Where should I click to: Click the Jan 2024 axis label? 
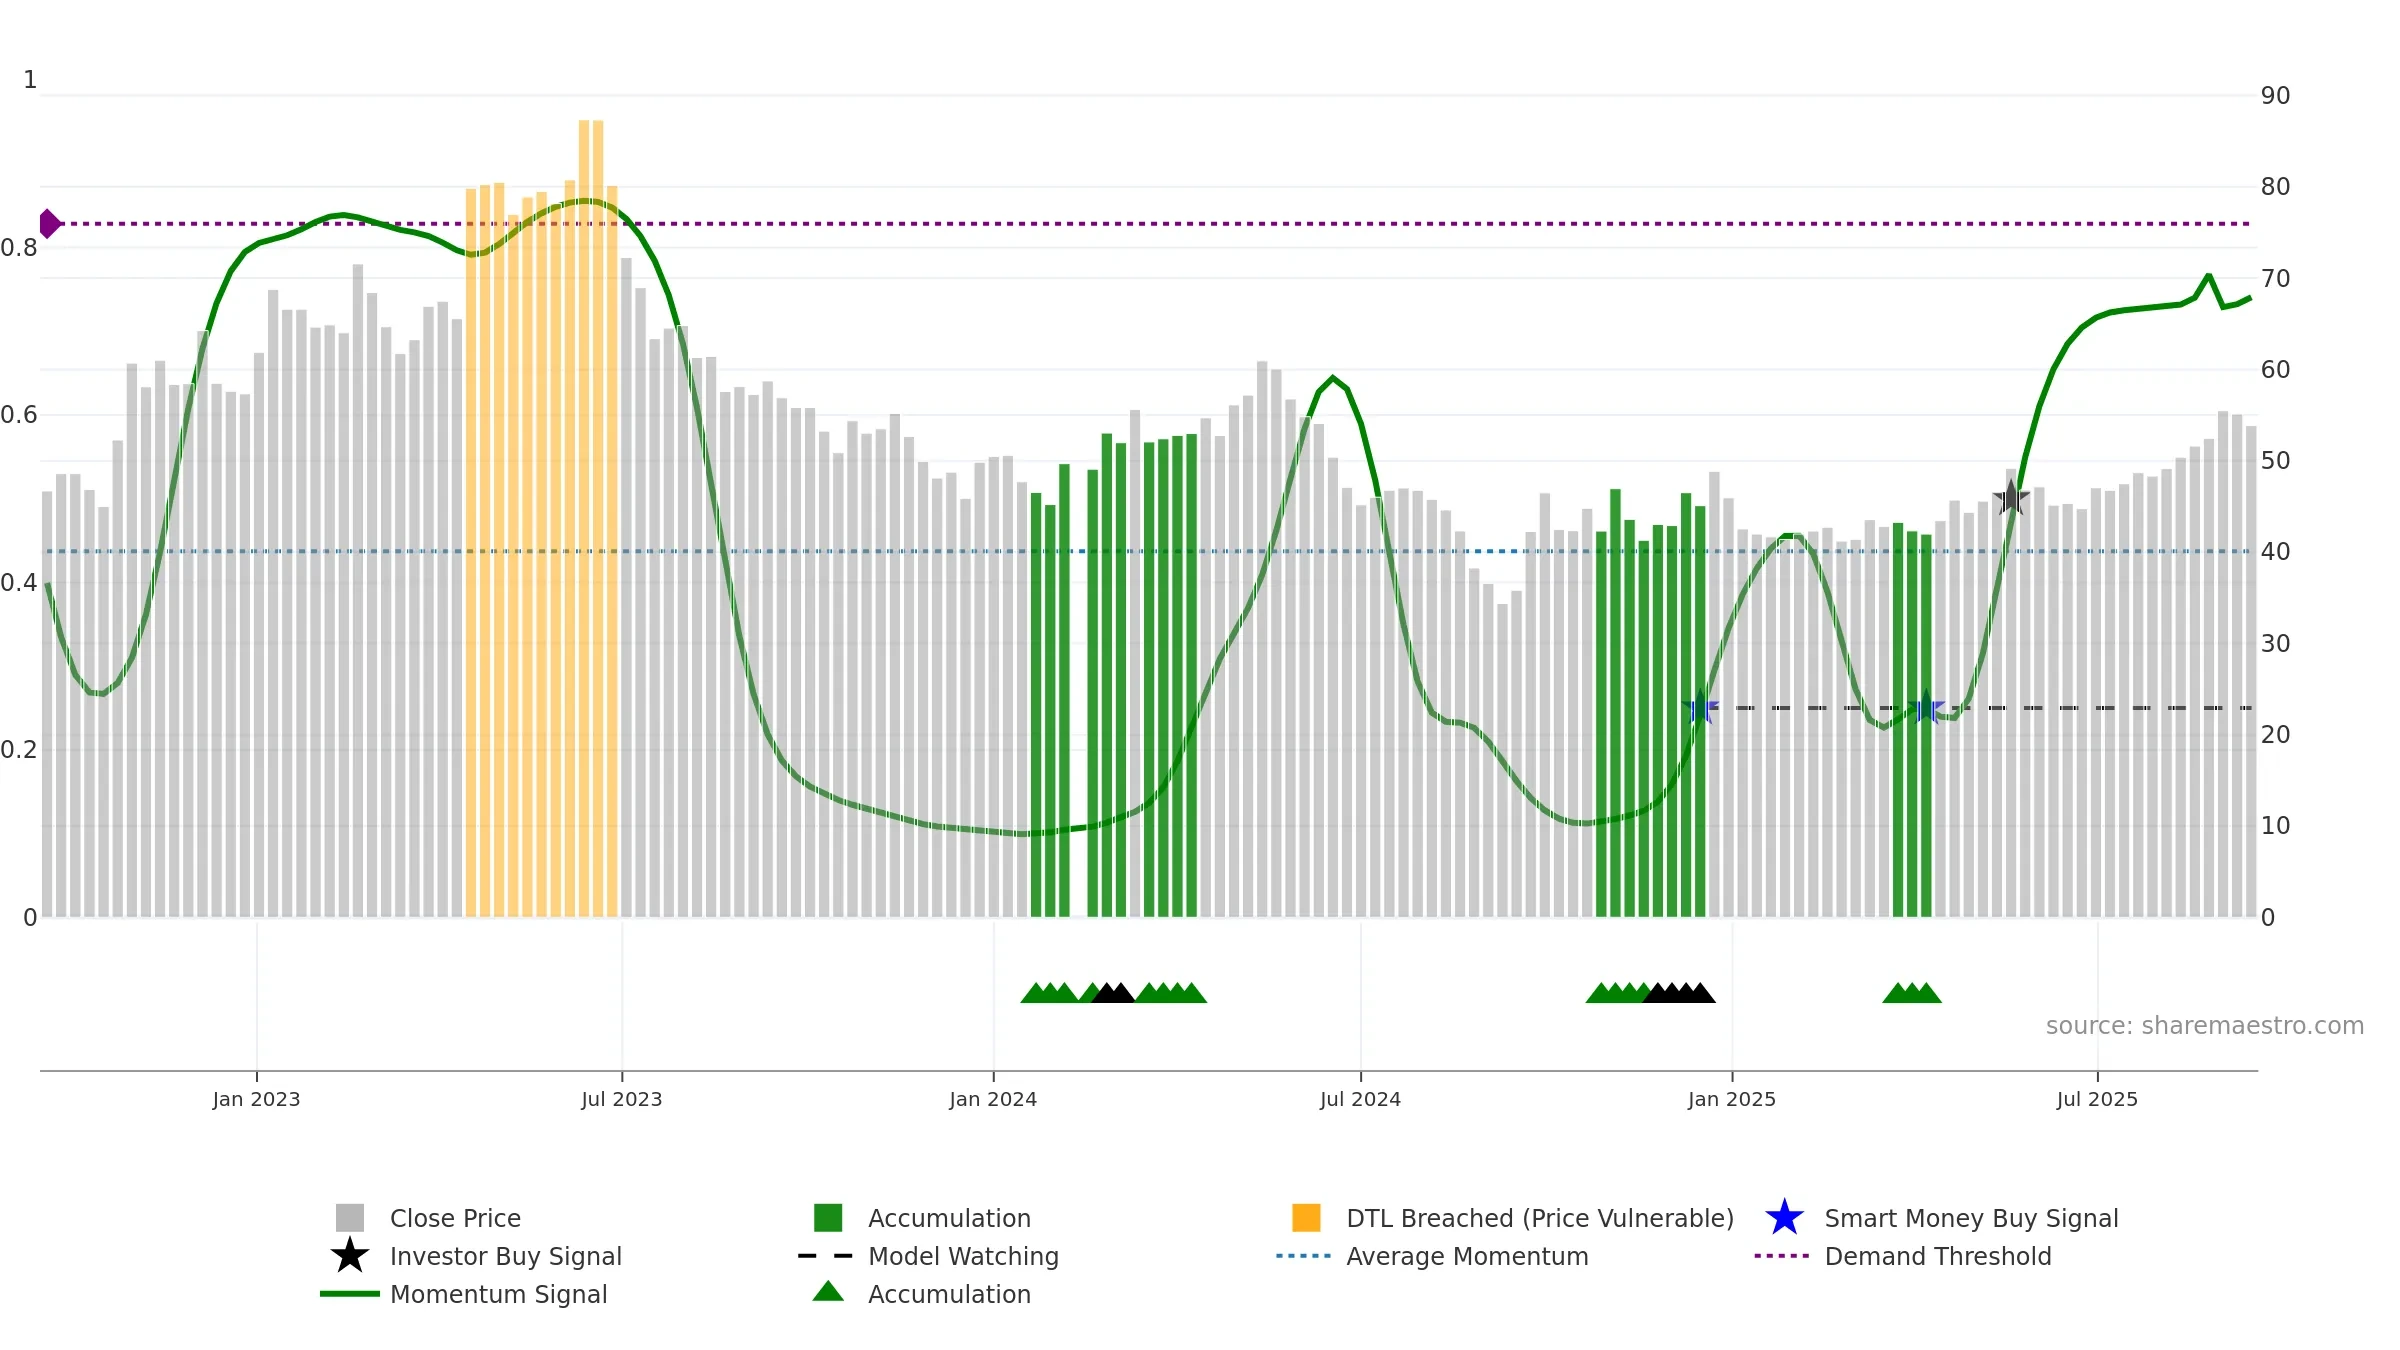(993, 1099)
